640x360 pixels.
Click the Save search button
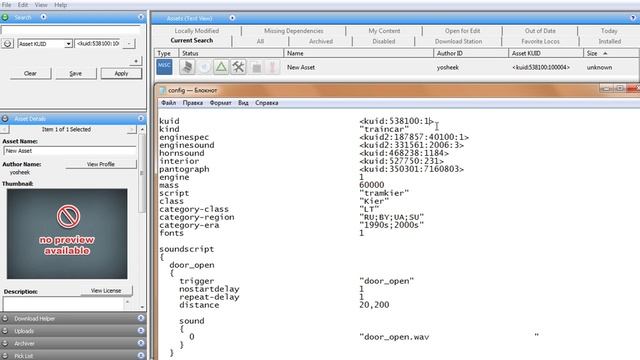coord(76,73)
